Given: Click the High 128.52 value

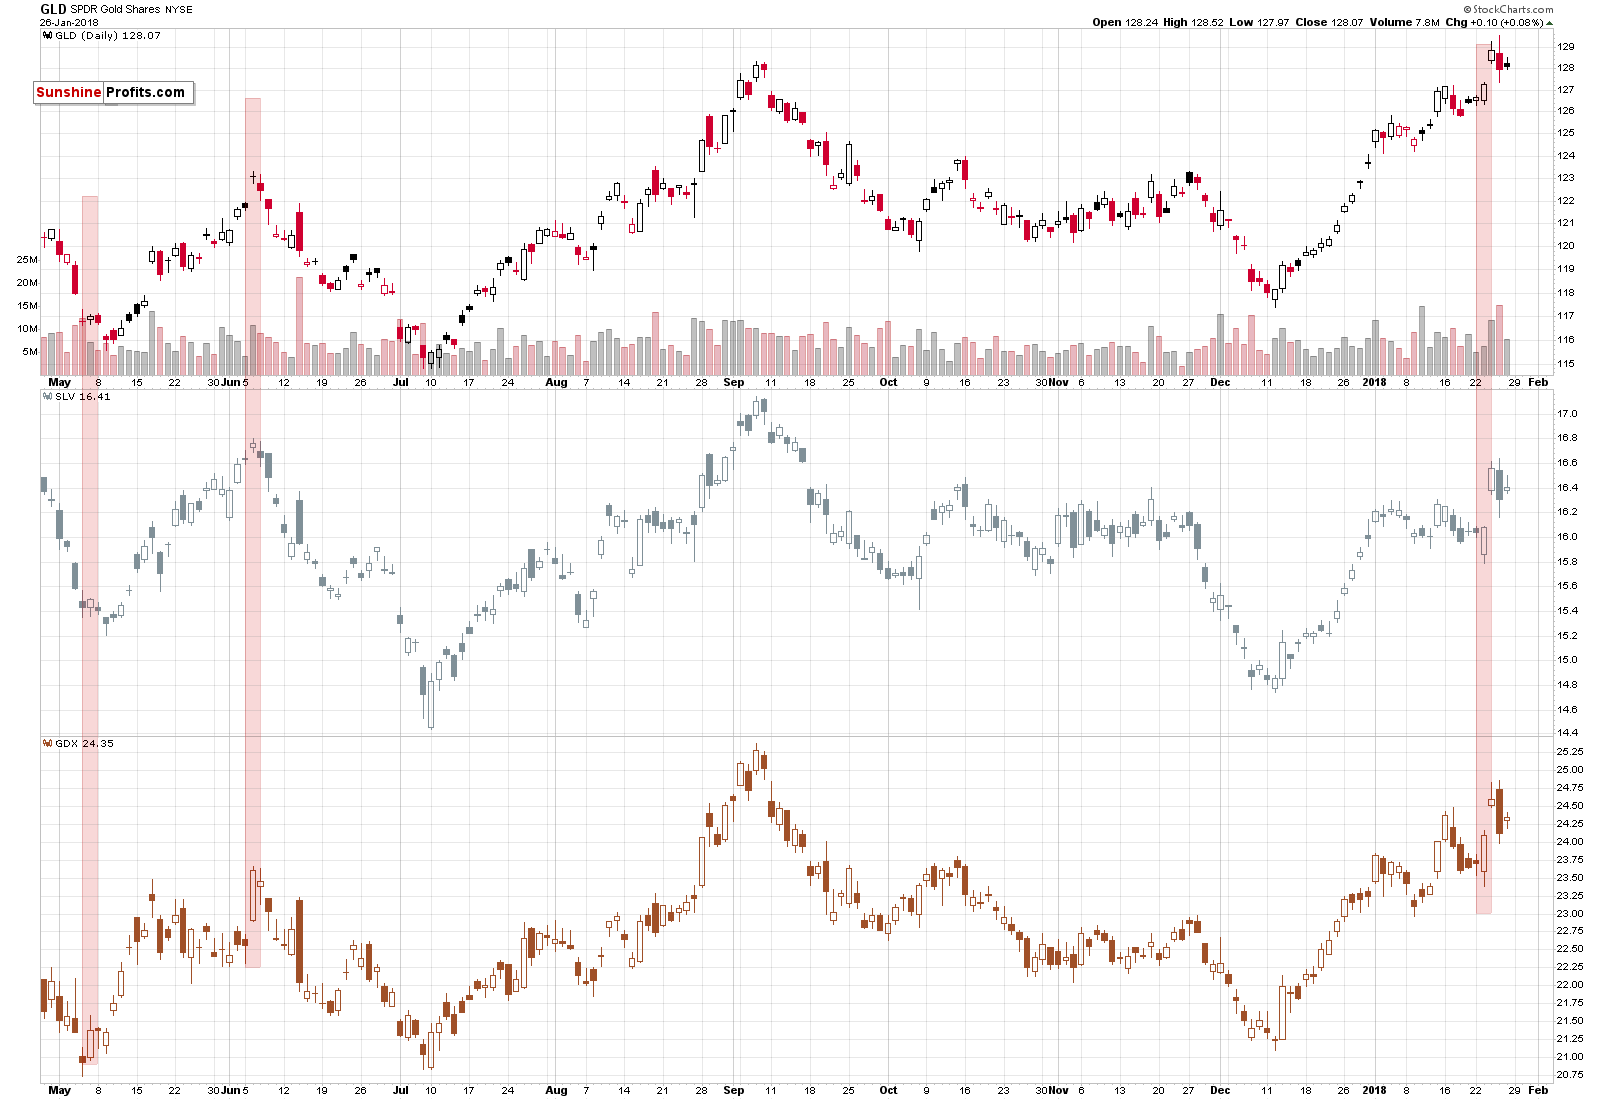Looking at the screenshot, I should pos(1193,22).
